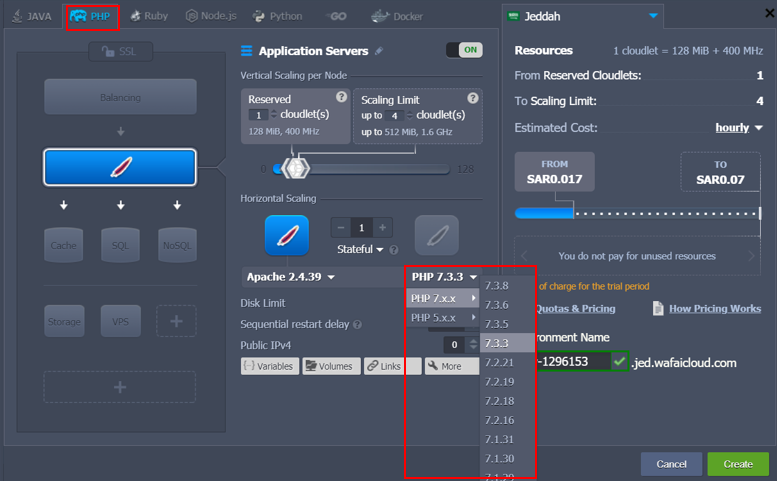Edit the Application Servers name with pencil icon
Image resolution: width=777 pixels, height=481 pixels.
point(379,51)
